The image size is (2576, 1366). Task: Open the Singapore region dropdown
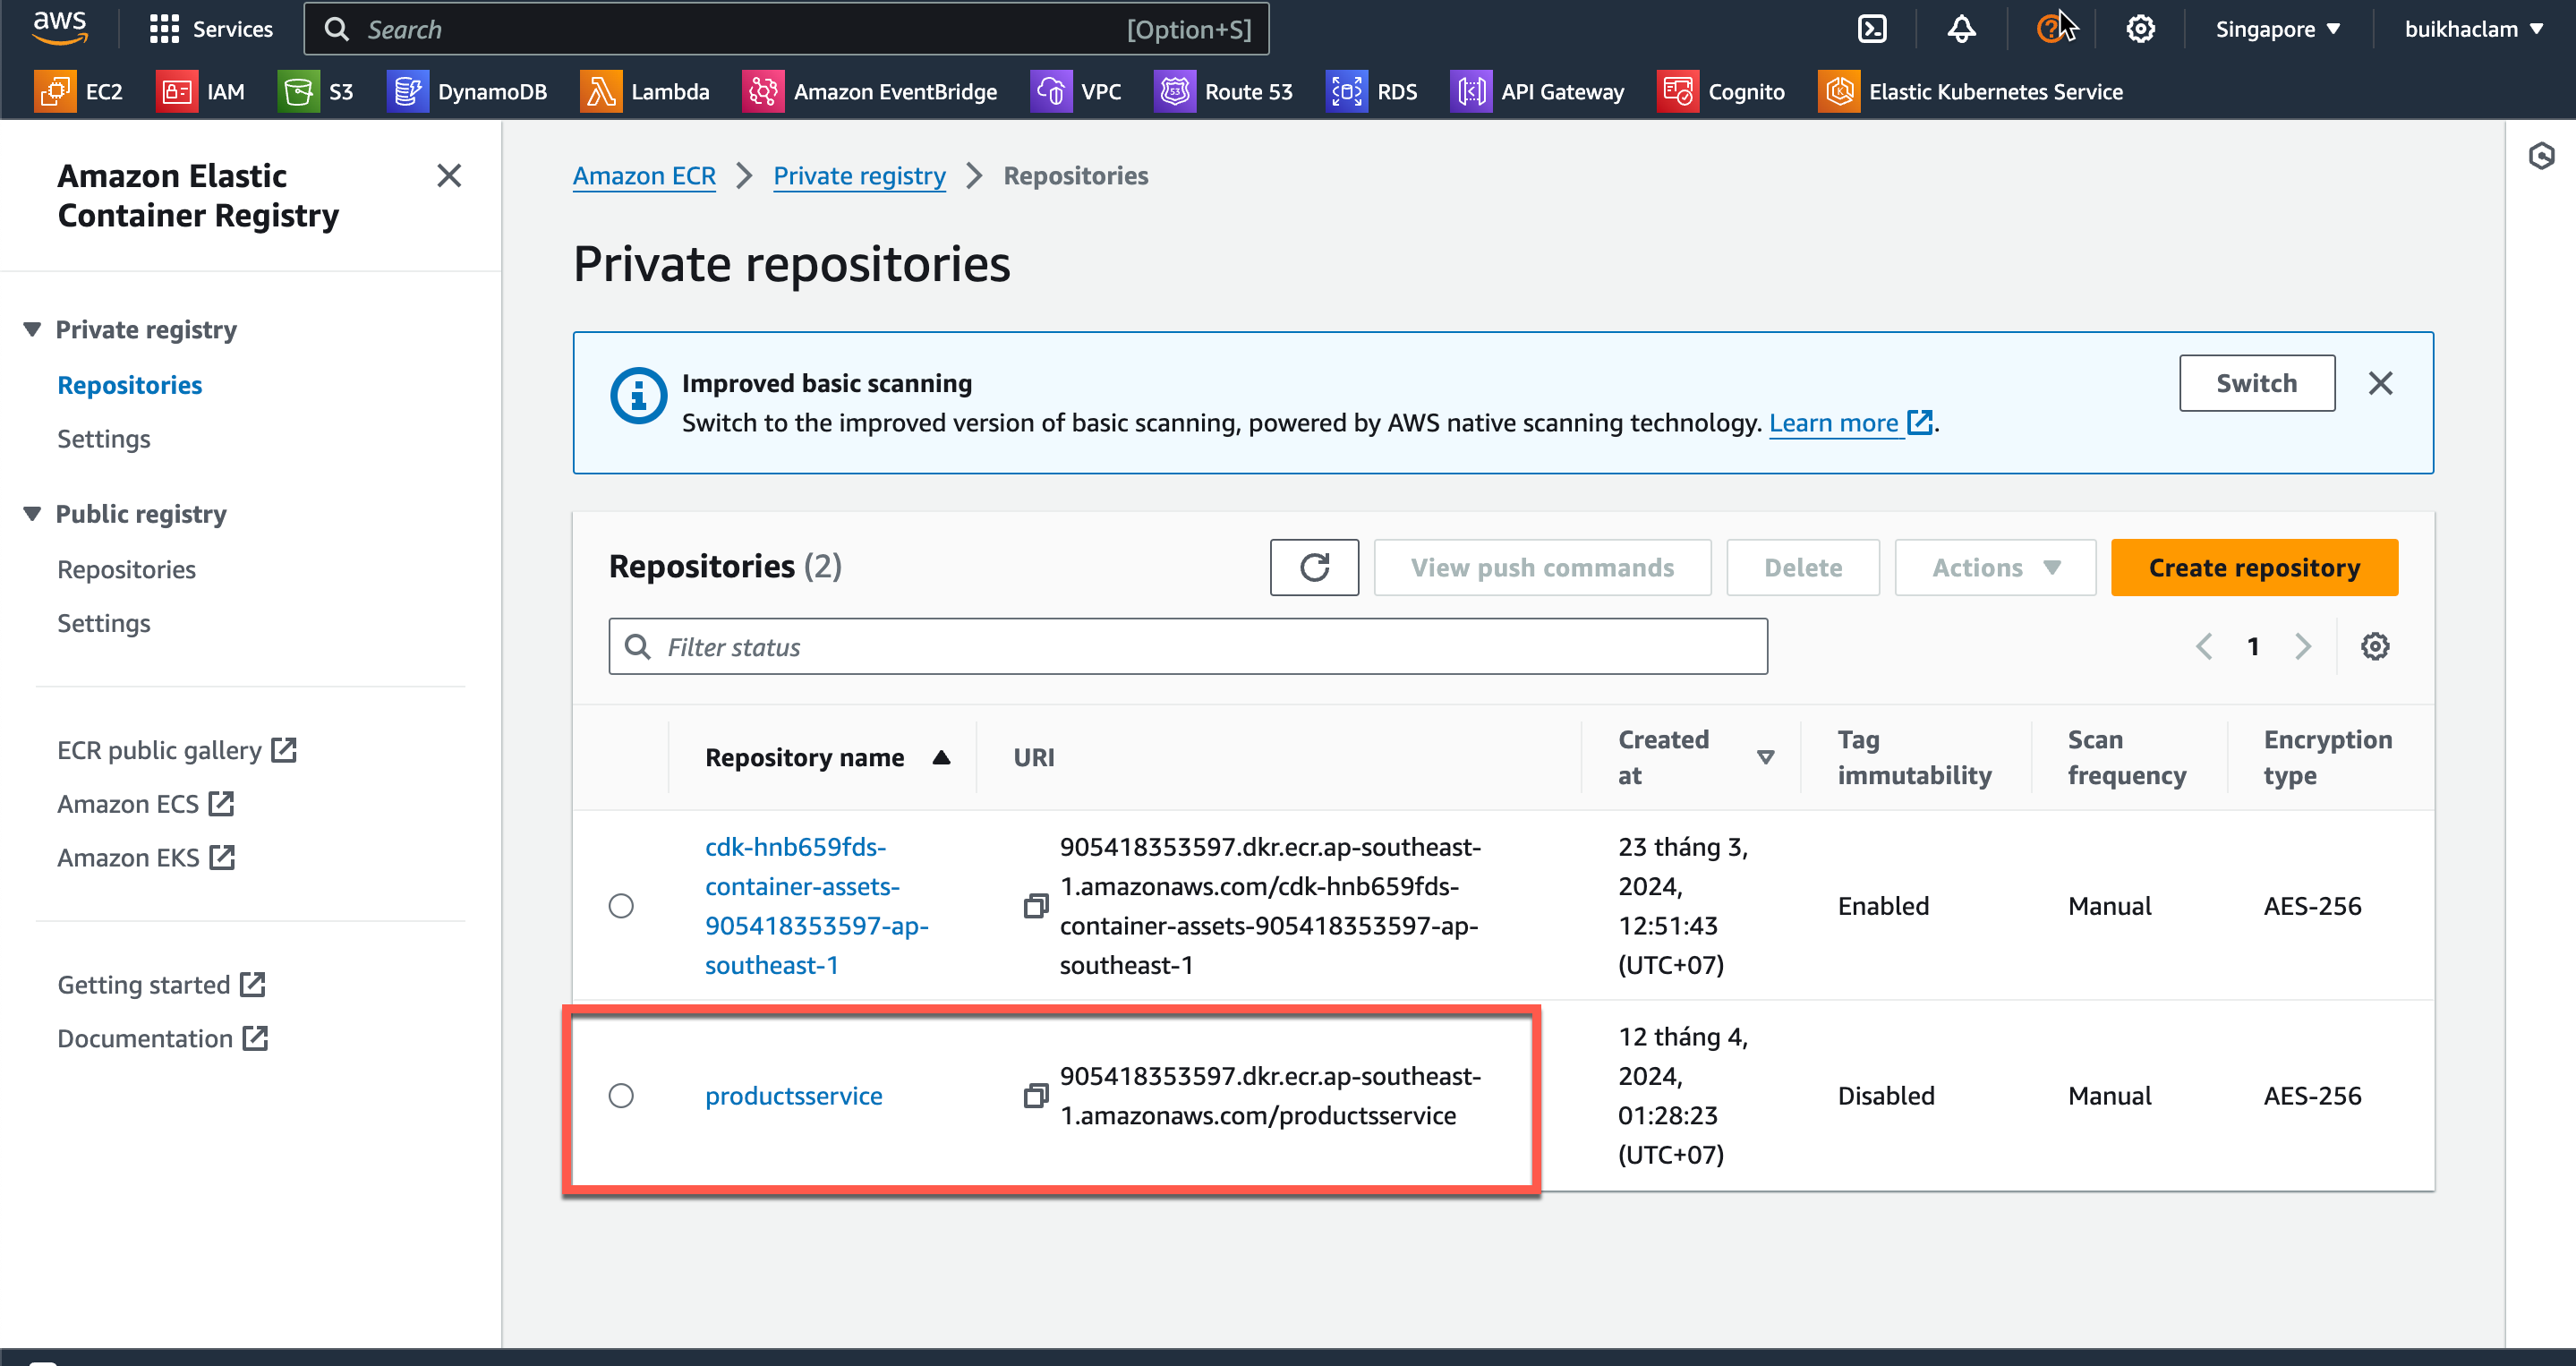pyautogui.click(x=2277, y=29)
